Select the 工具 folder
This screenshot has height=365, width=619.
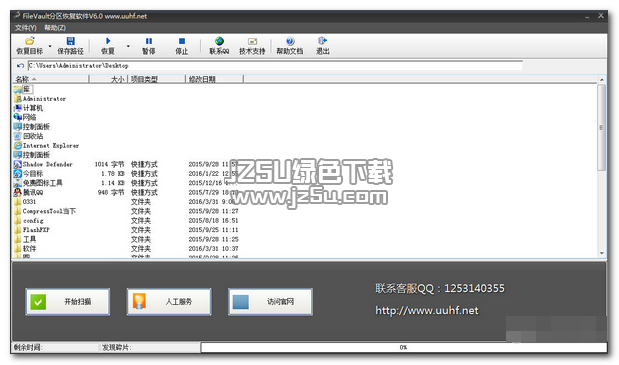tap(25, 239)
